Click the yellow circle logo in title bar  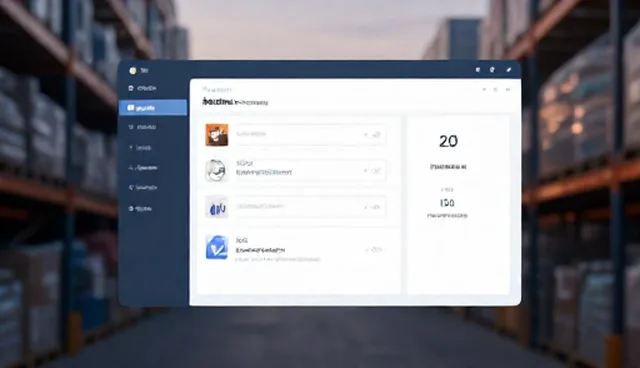pos(133,71)
